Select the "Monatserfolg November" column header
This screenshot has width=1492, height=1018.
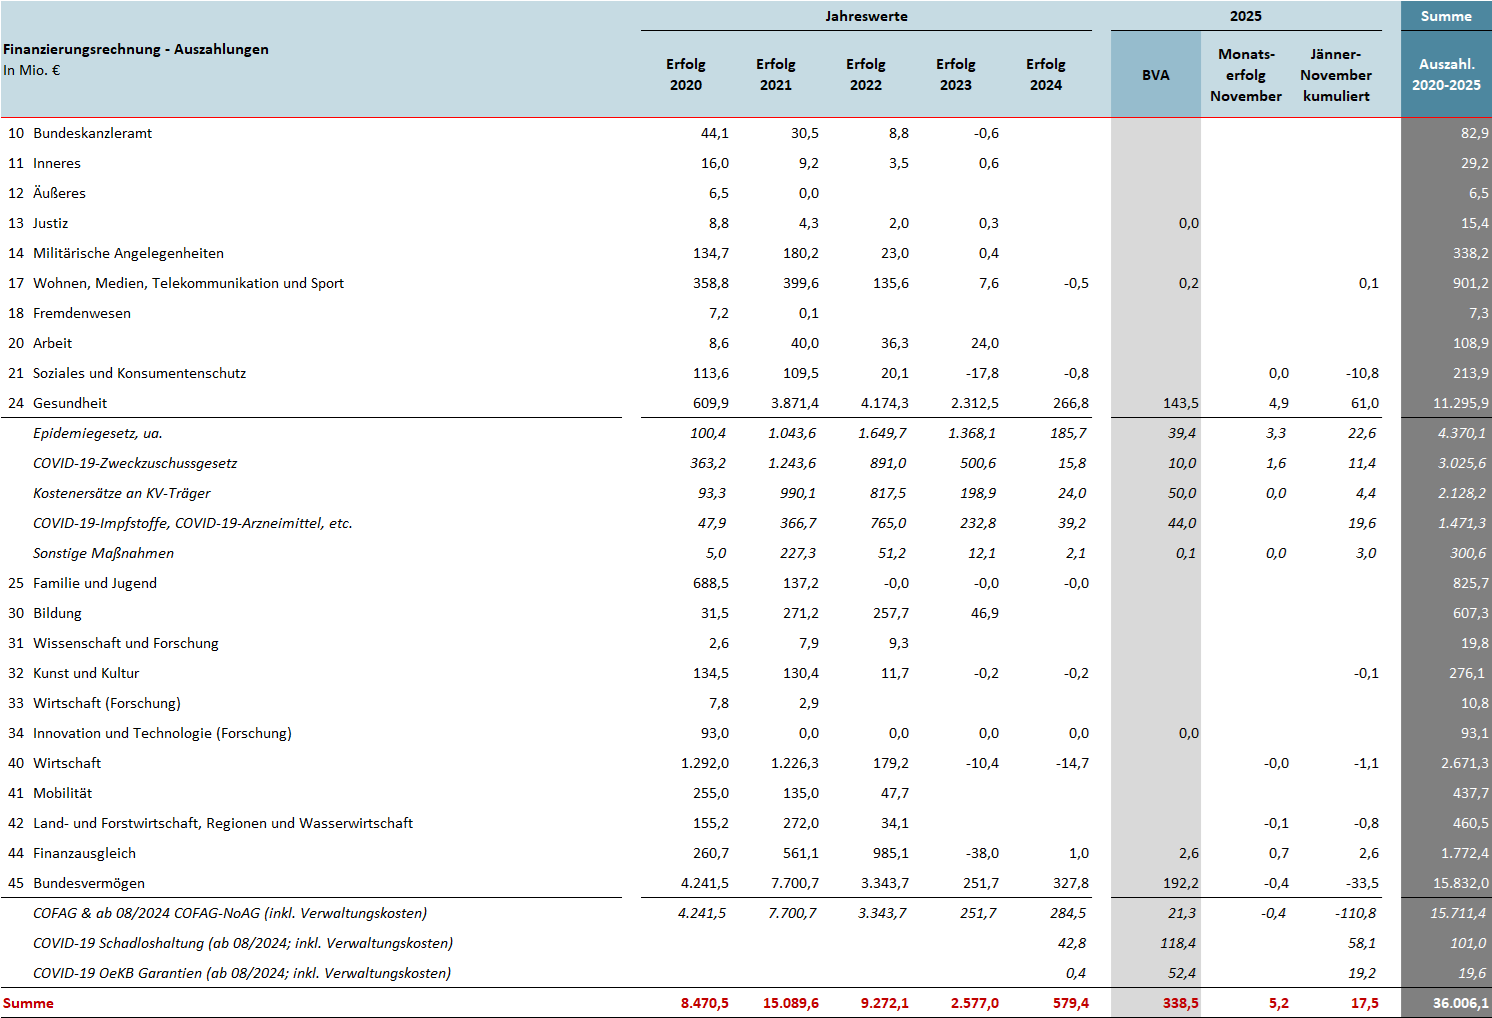[x=1245, y=75]
